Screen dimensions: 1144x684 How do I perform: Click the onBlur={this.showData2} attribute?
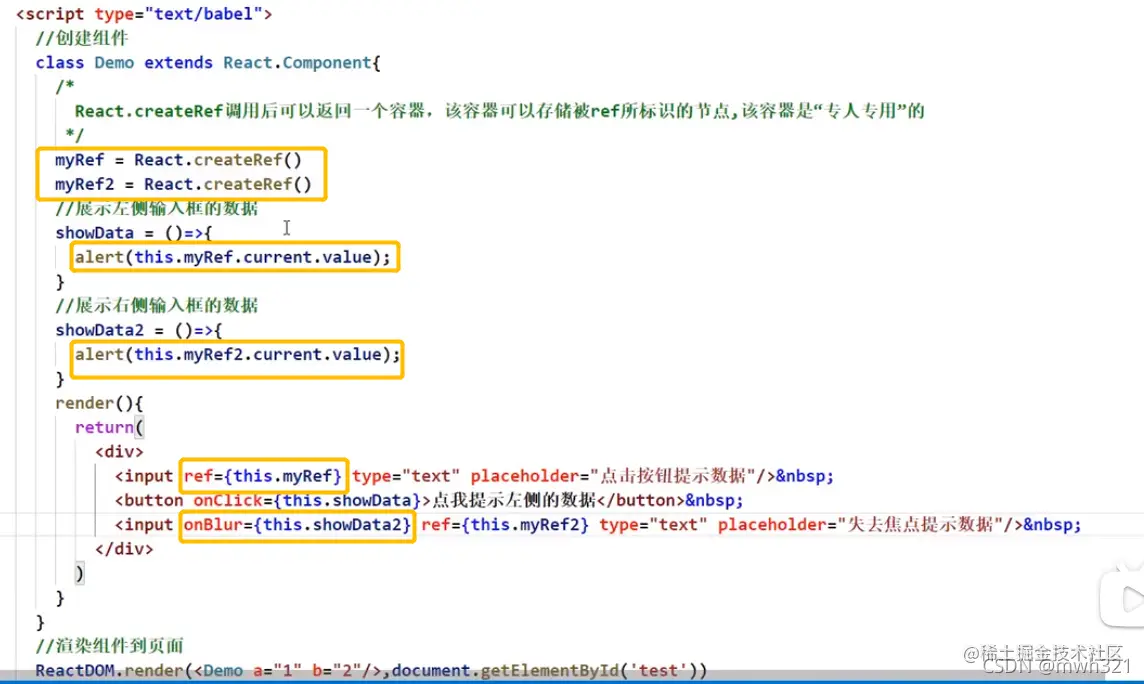point(297,524)
